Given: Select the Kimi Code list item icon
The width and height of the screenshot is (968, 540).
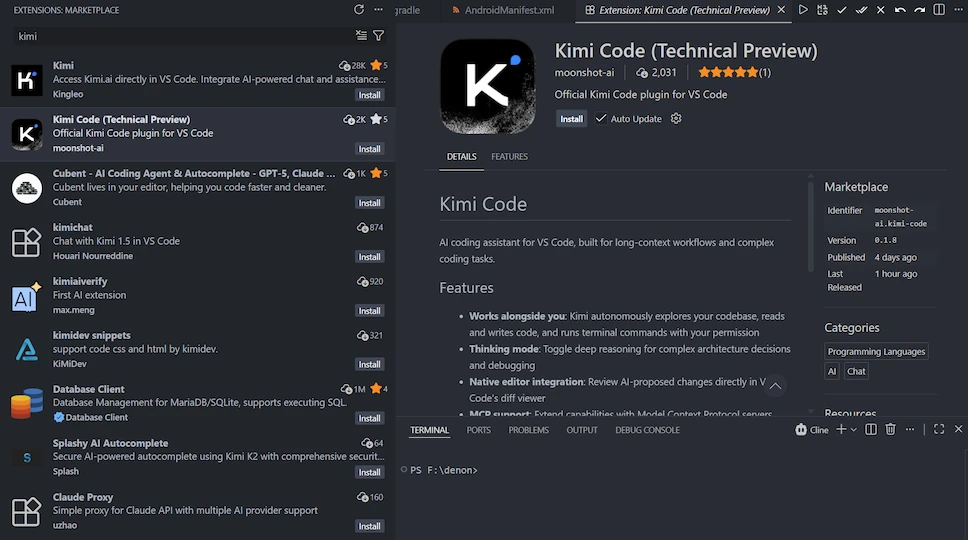Looking at the screenshot, I should tap(27, 134).
